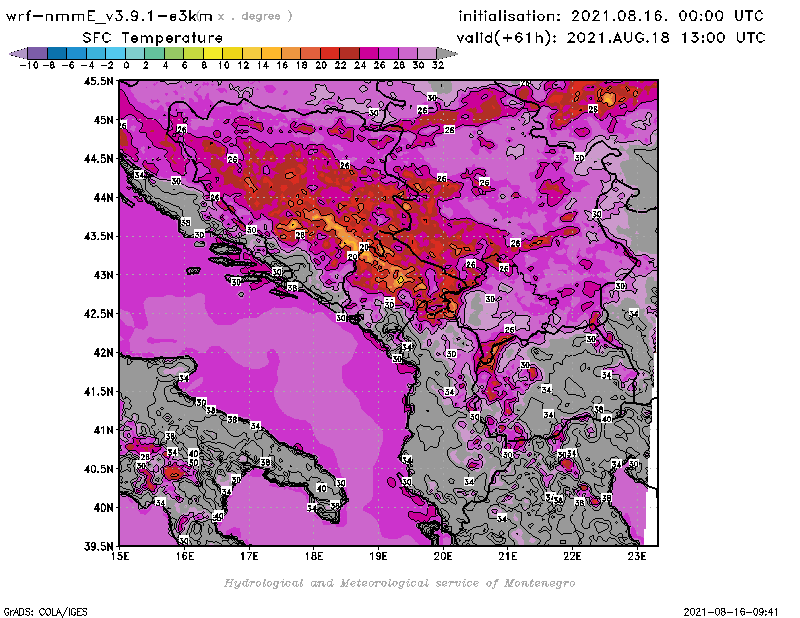Click the '15E' longitude label
Viewport: 800px width, 618px height.
point(120,556)
